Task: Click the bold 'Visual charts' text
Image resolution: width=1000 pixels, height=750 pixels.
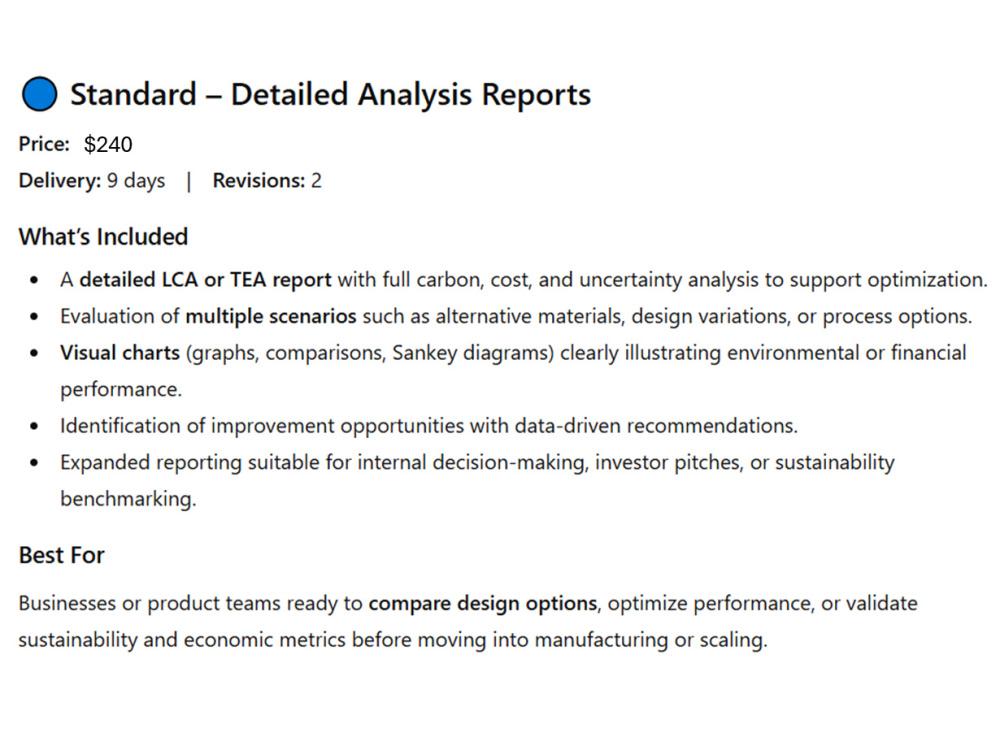Action: tap(120, 353)
